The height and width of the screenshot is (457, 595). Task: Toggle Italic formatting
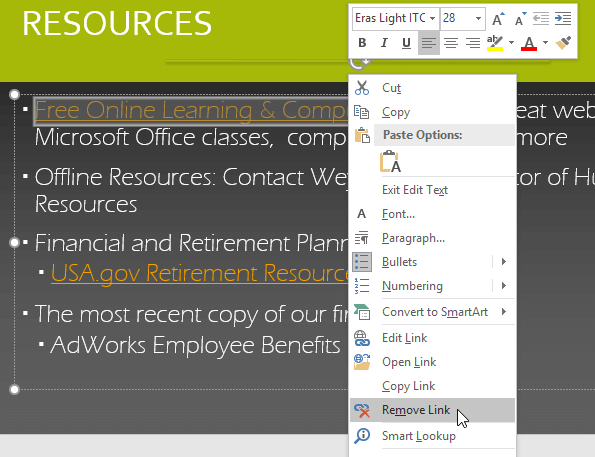[384, 43]
